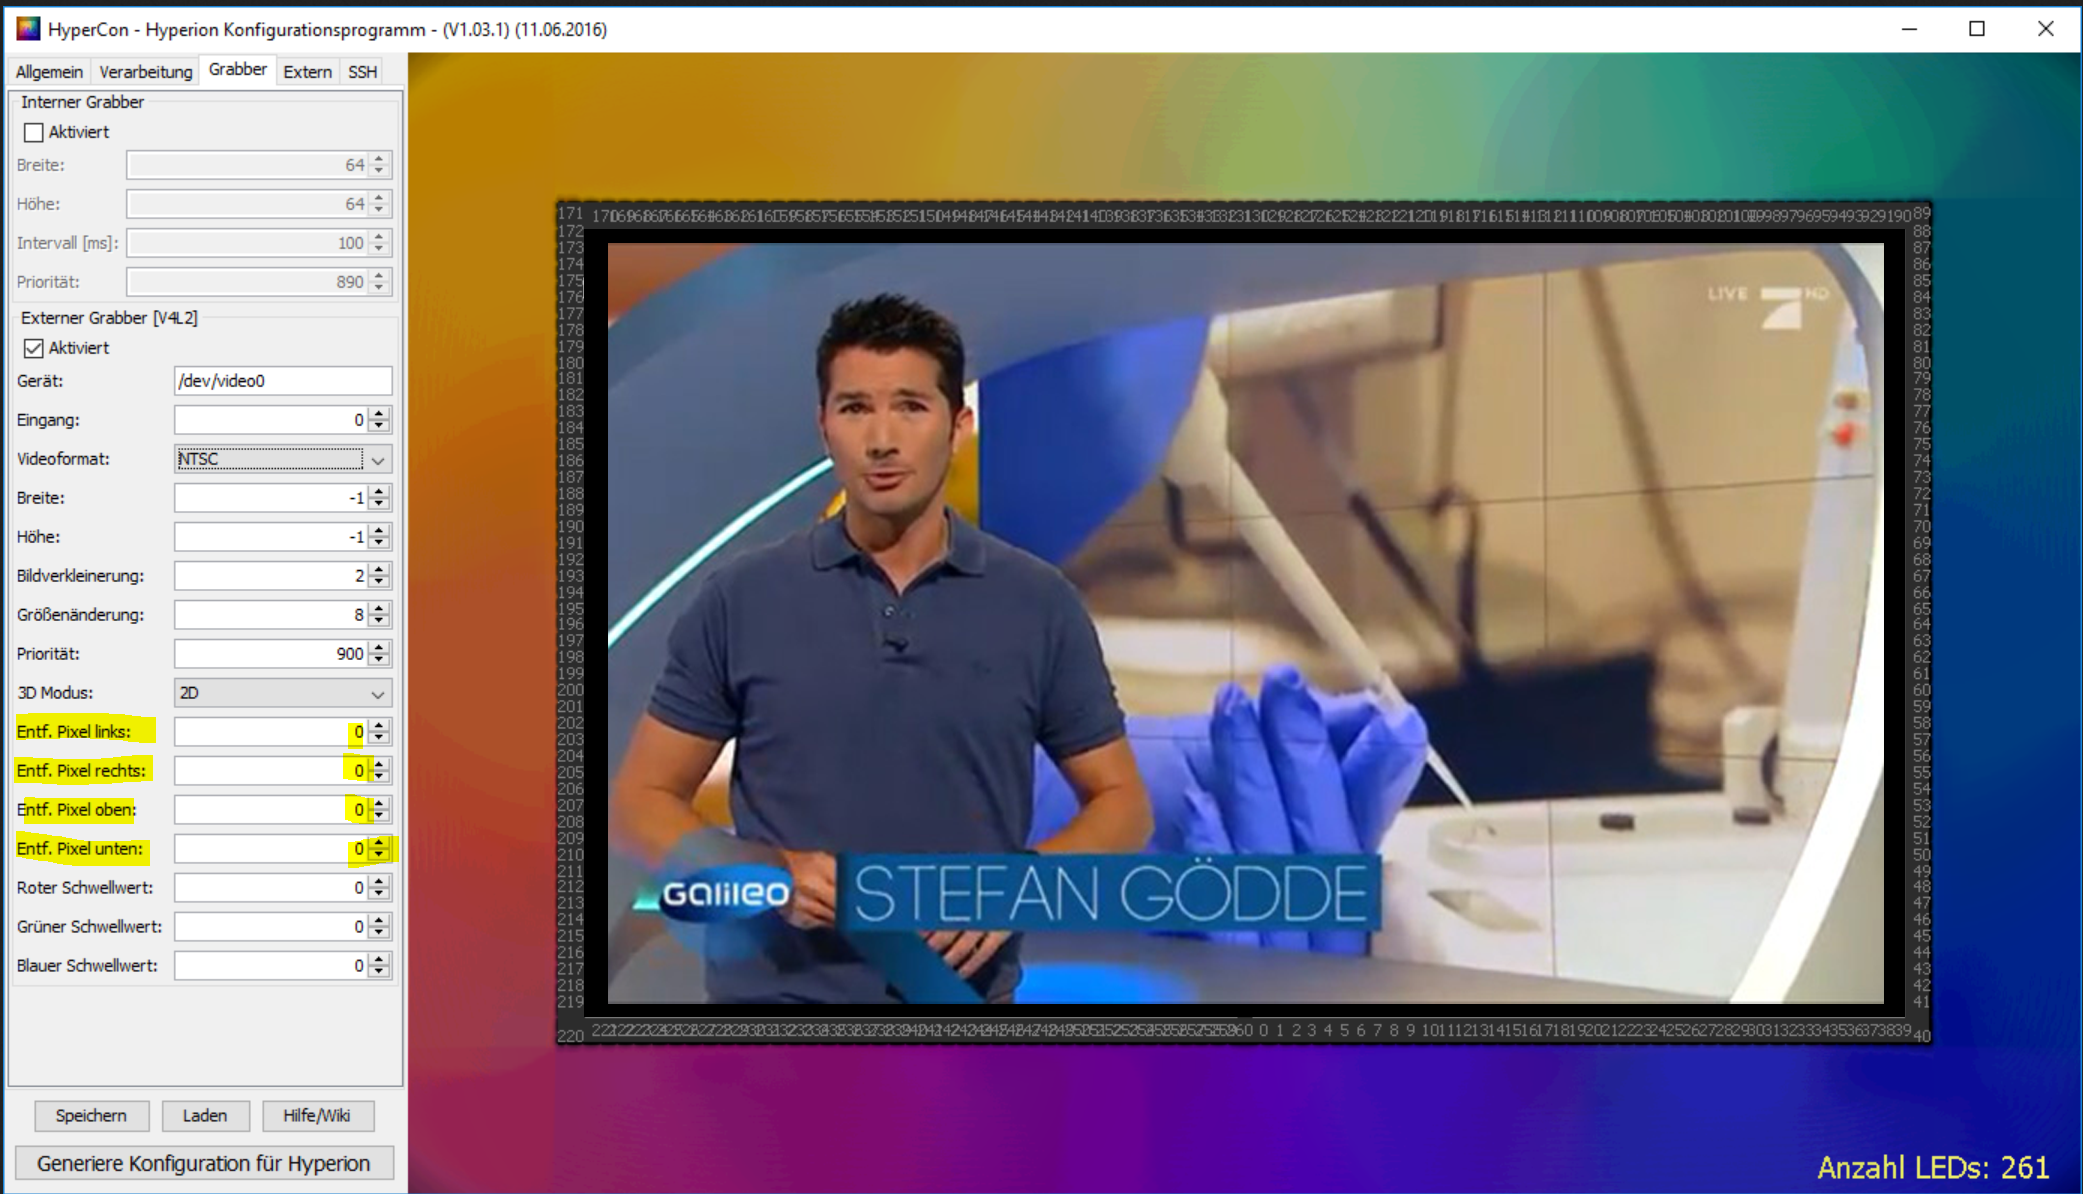Click the Gerät /dev/video0 text field
Image resolution: width=2083 pixels, height=1194 pixels.
[282, 381]
